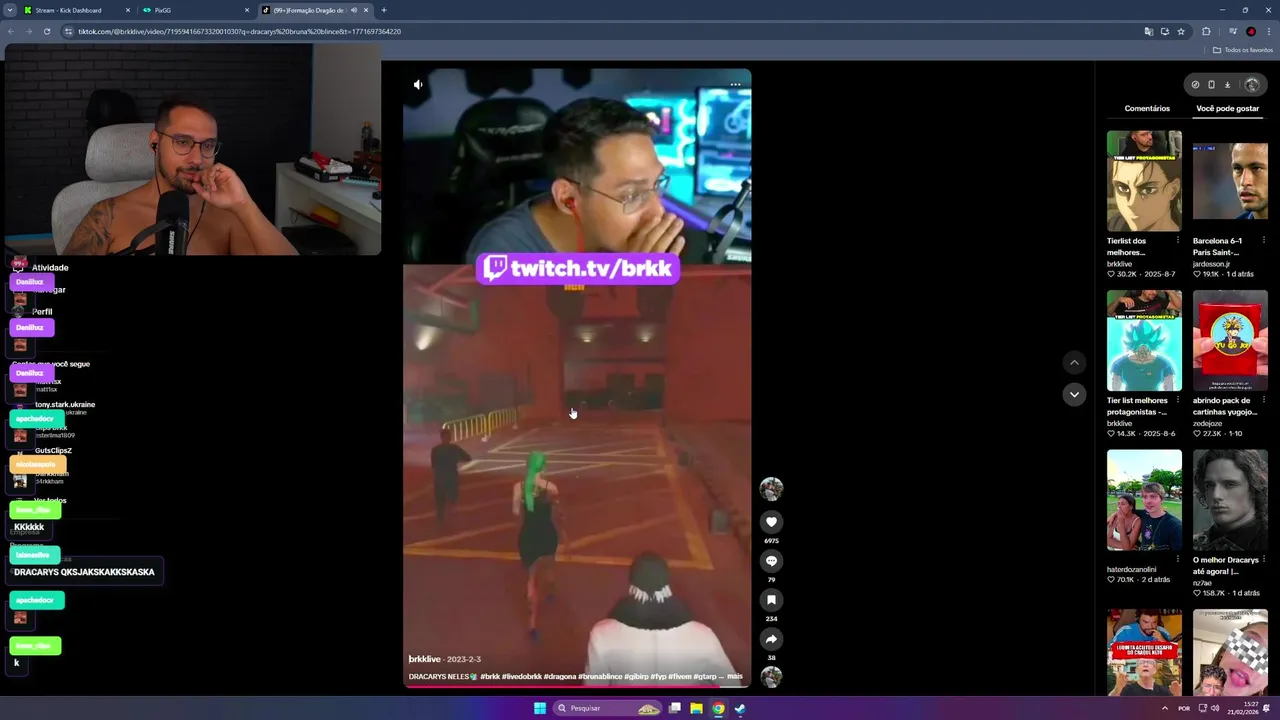1280x720 pixels.
Task: Open options for the O melhor Dracarys card
Action: [x=1263, y=559]
